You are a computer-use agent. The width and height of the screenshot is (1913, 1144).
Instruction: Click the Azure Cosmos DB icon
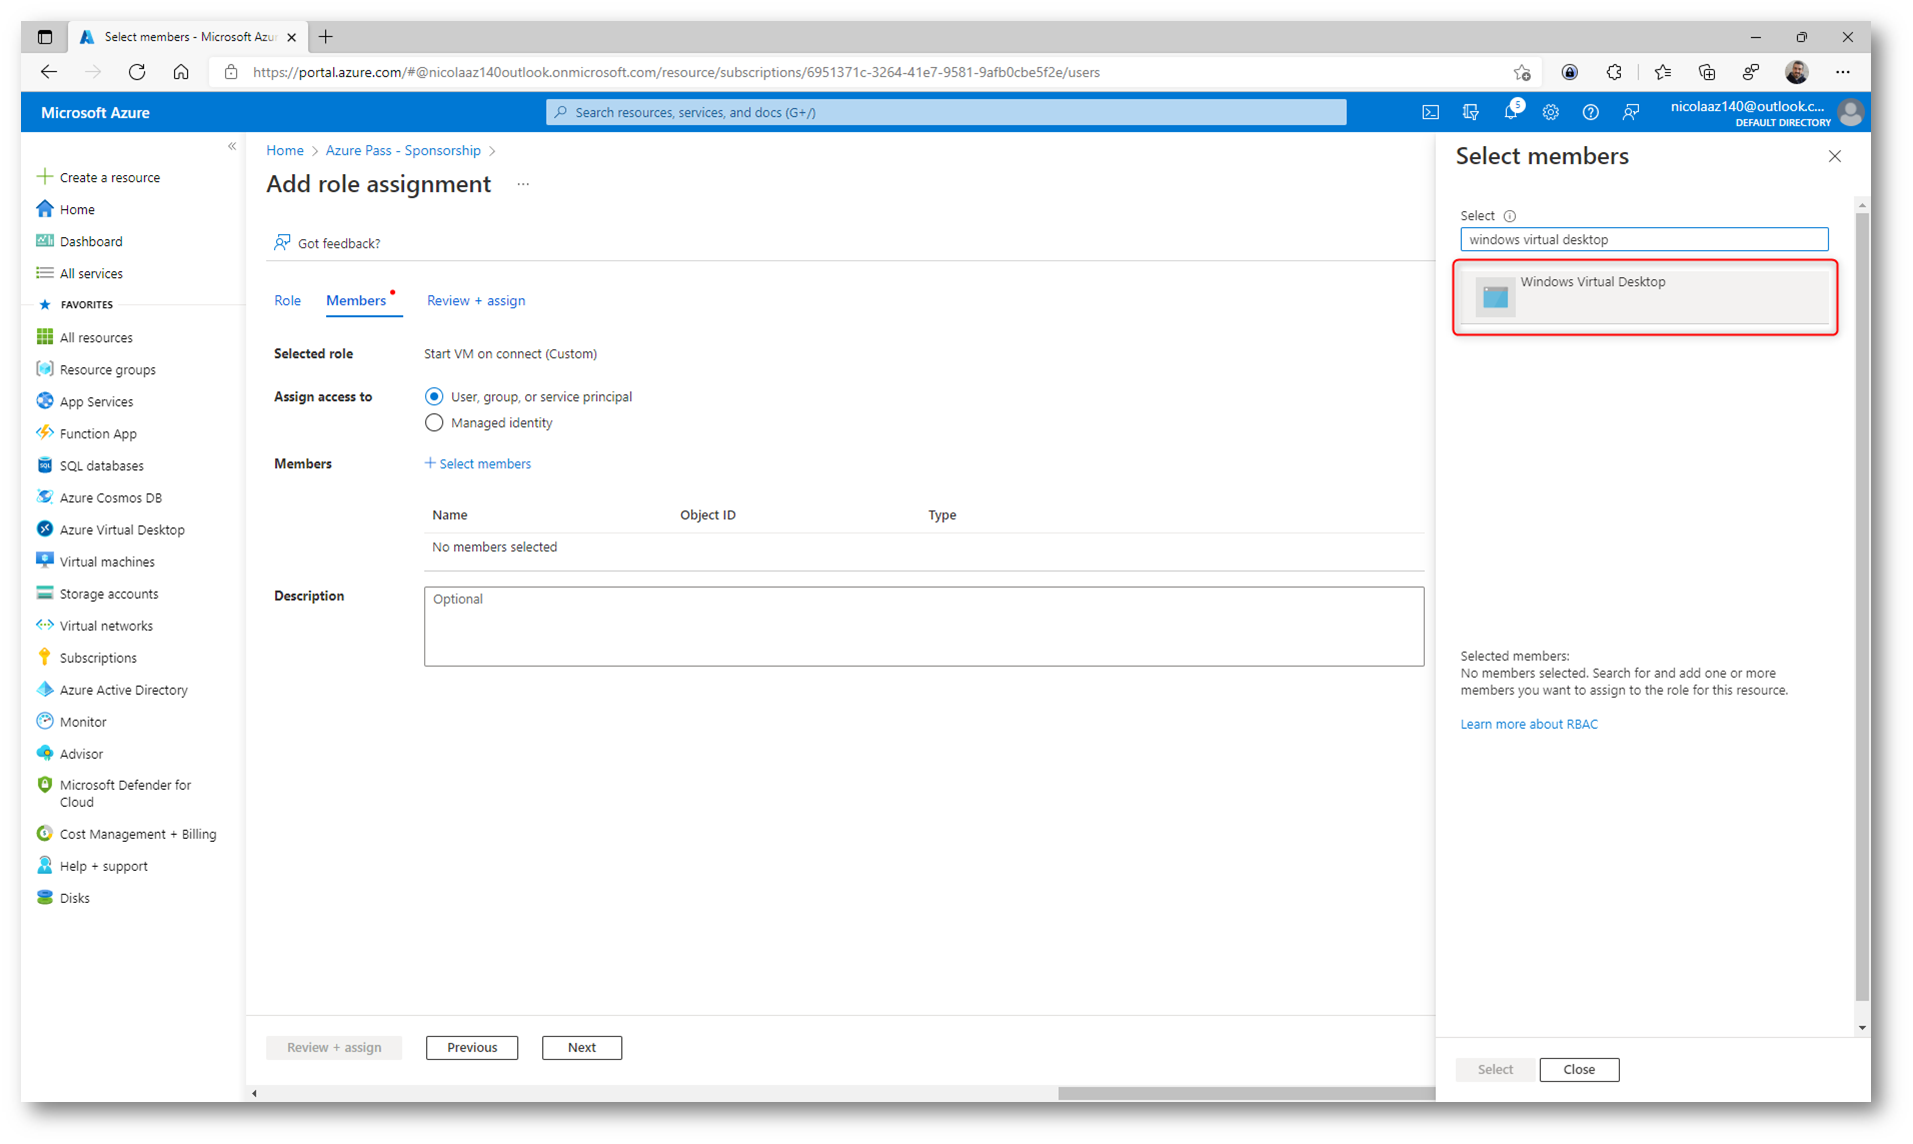tap(44, 497)
